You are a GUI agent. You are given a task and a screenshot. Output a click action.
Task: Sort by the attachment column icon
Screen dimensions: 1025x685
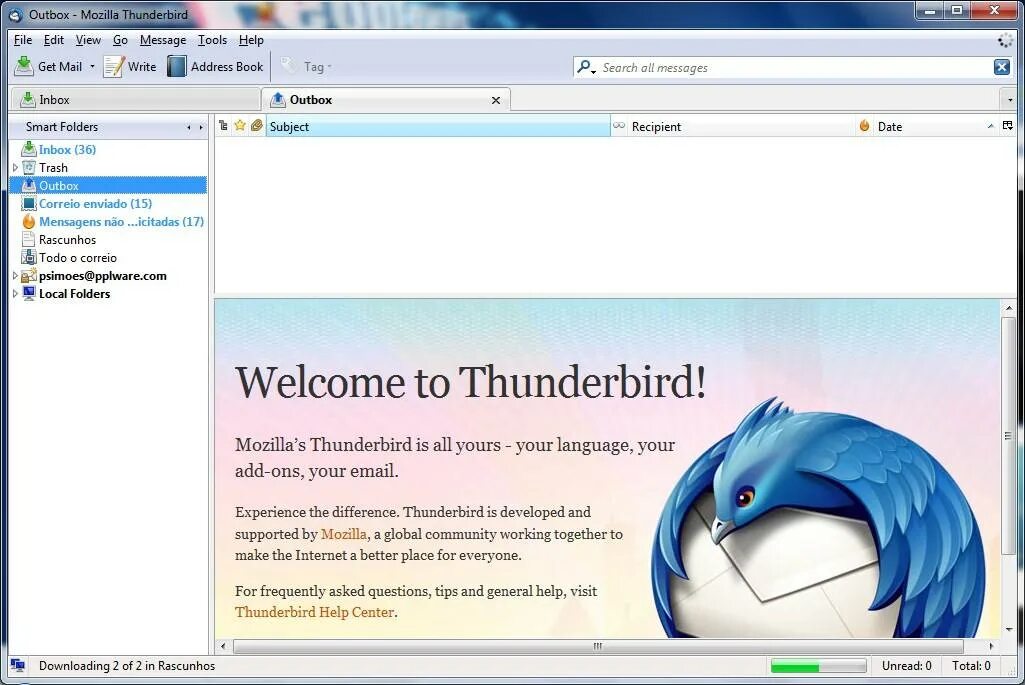click(x=257, y=125)
